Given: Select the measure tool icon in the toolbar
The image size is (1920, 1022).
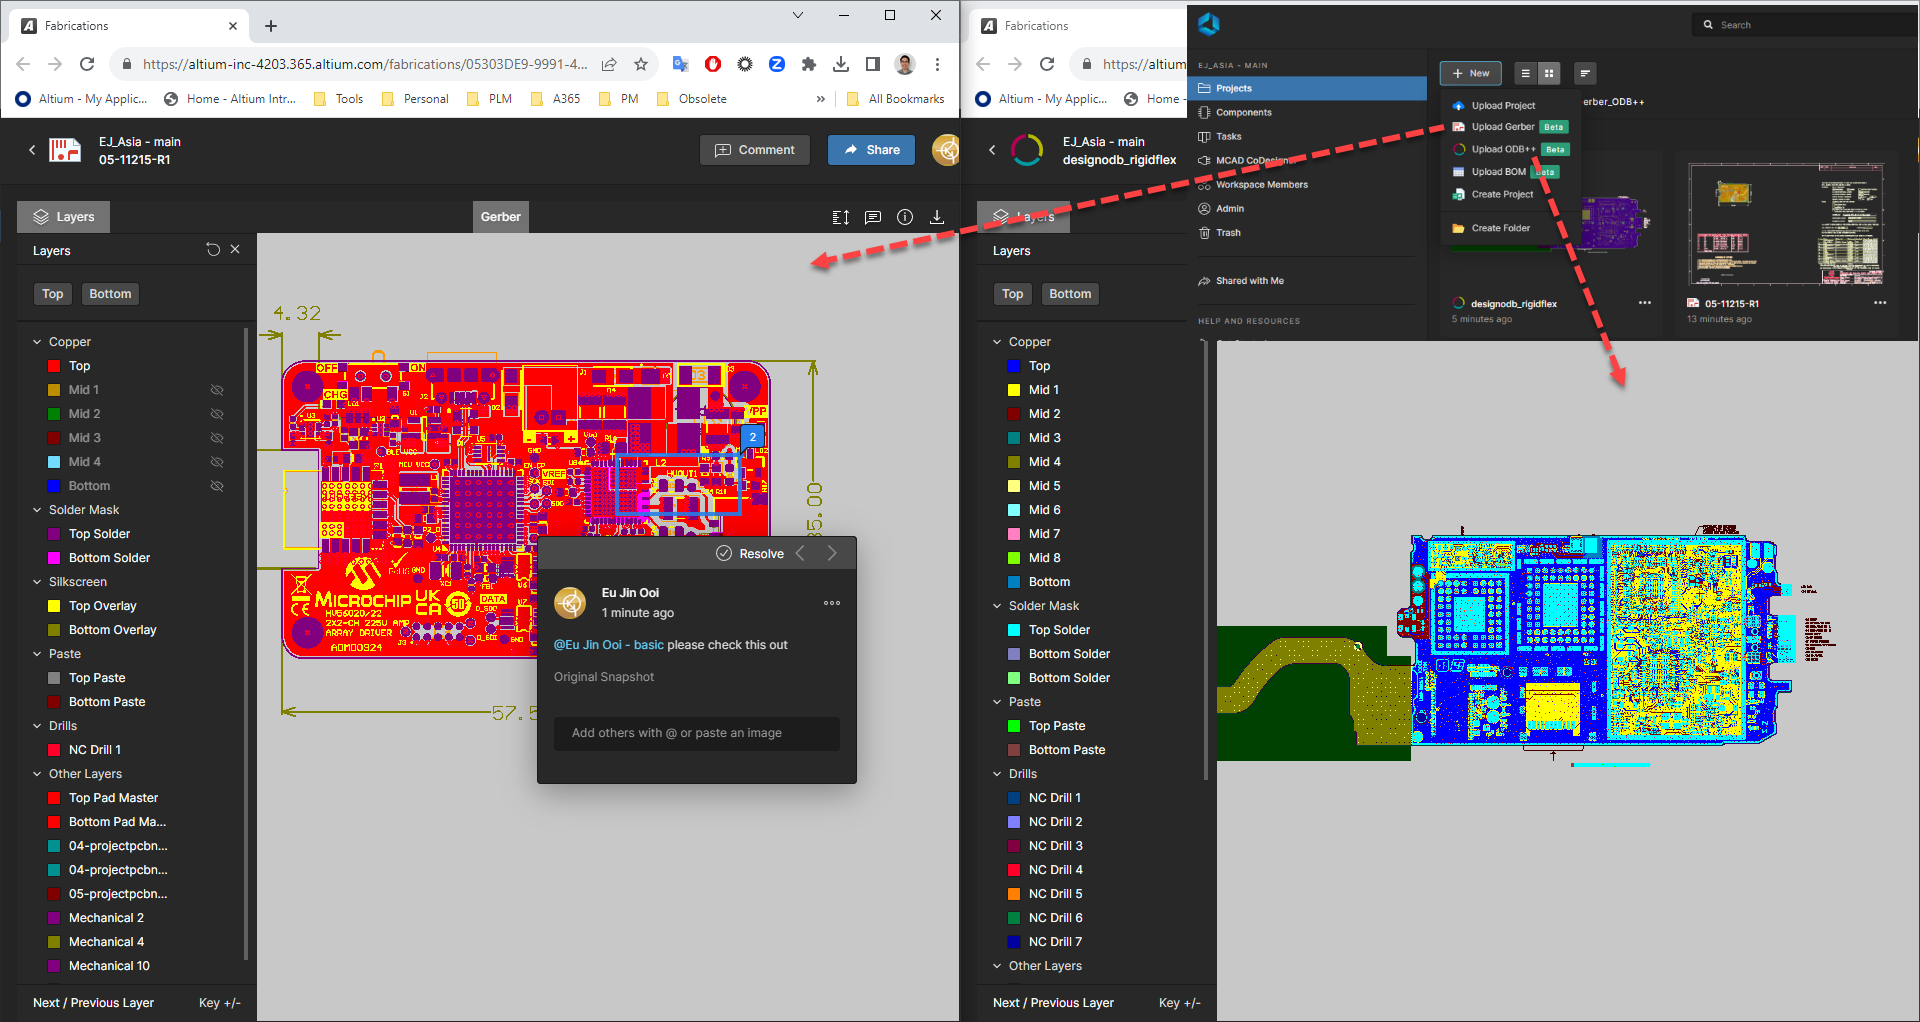Looking at the screenshot, I should [x=840, y=217].
